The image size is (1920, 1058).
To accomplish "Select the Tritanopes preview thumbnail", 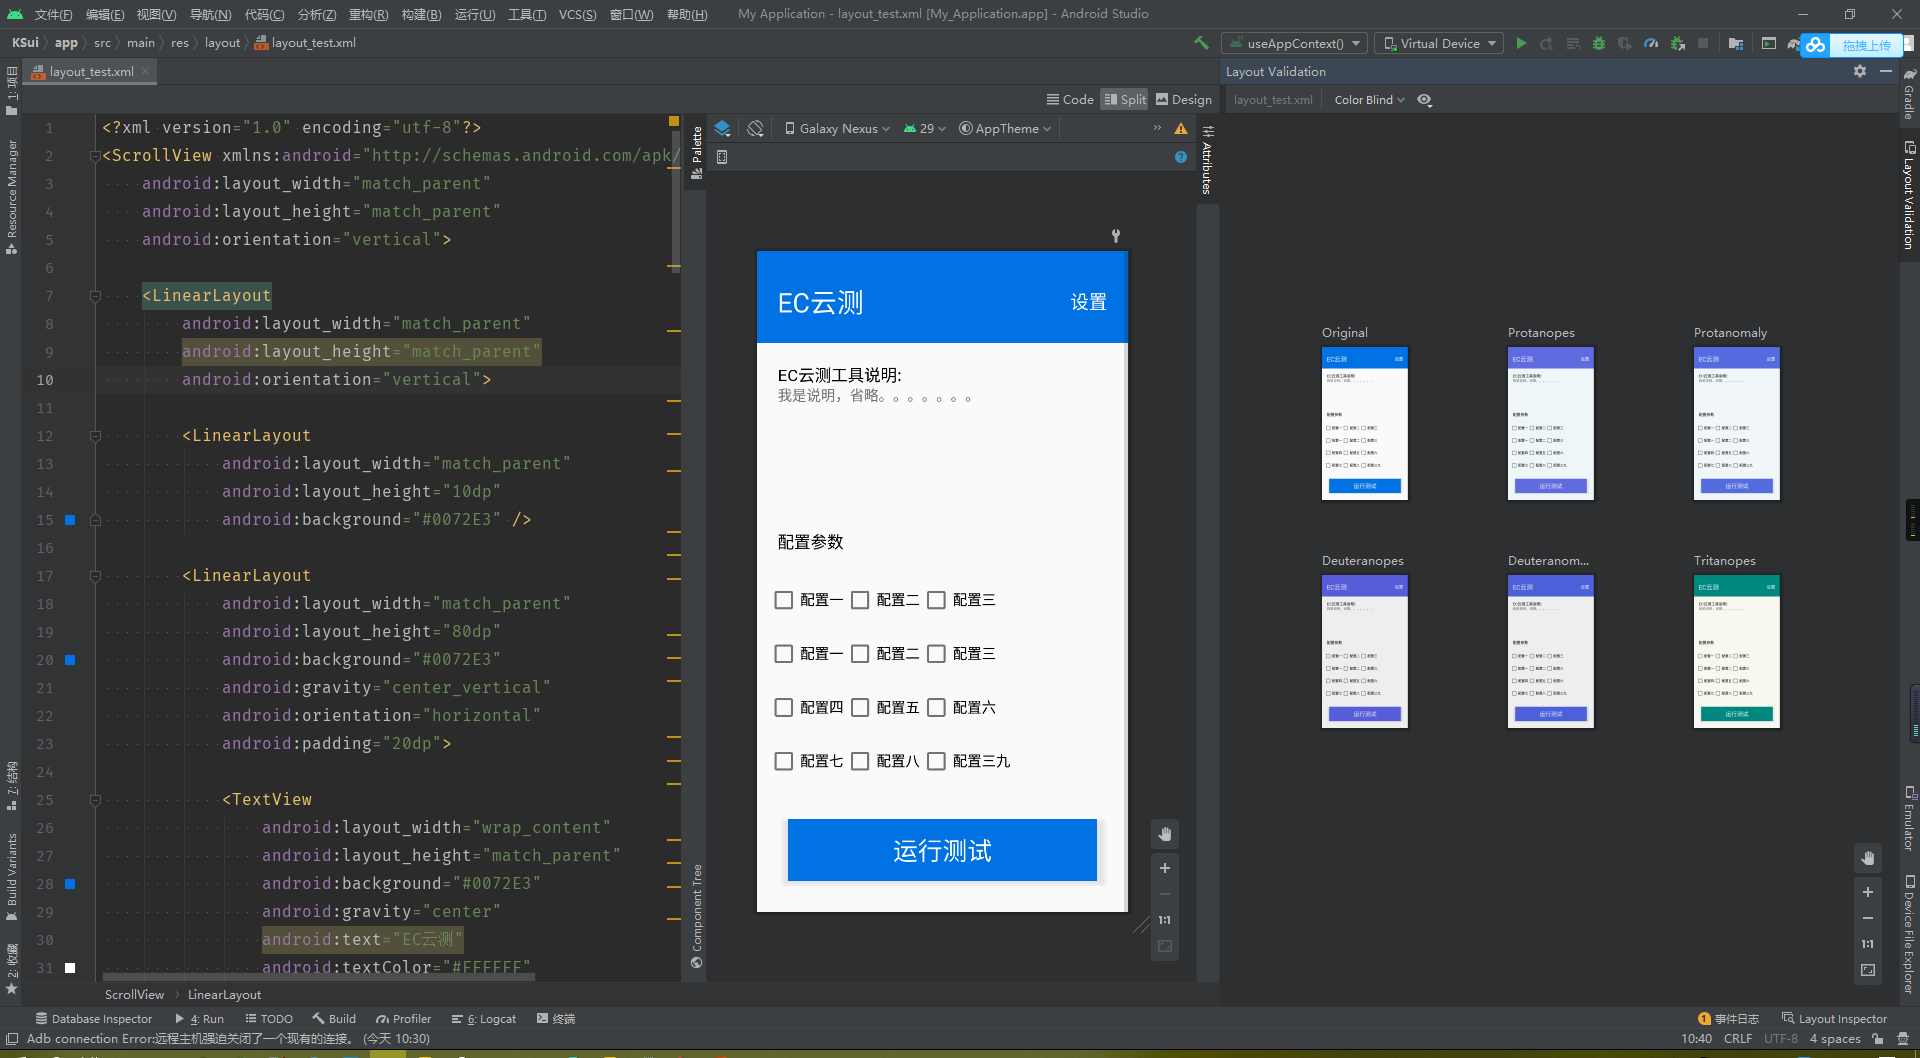I will 1736,651.
